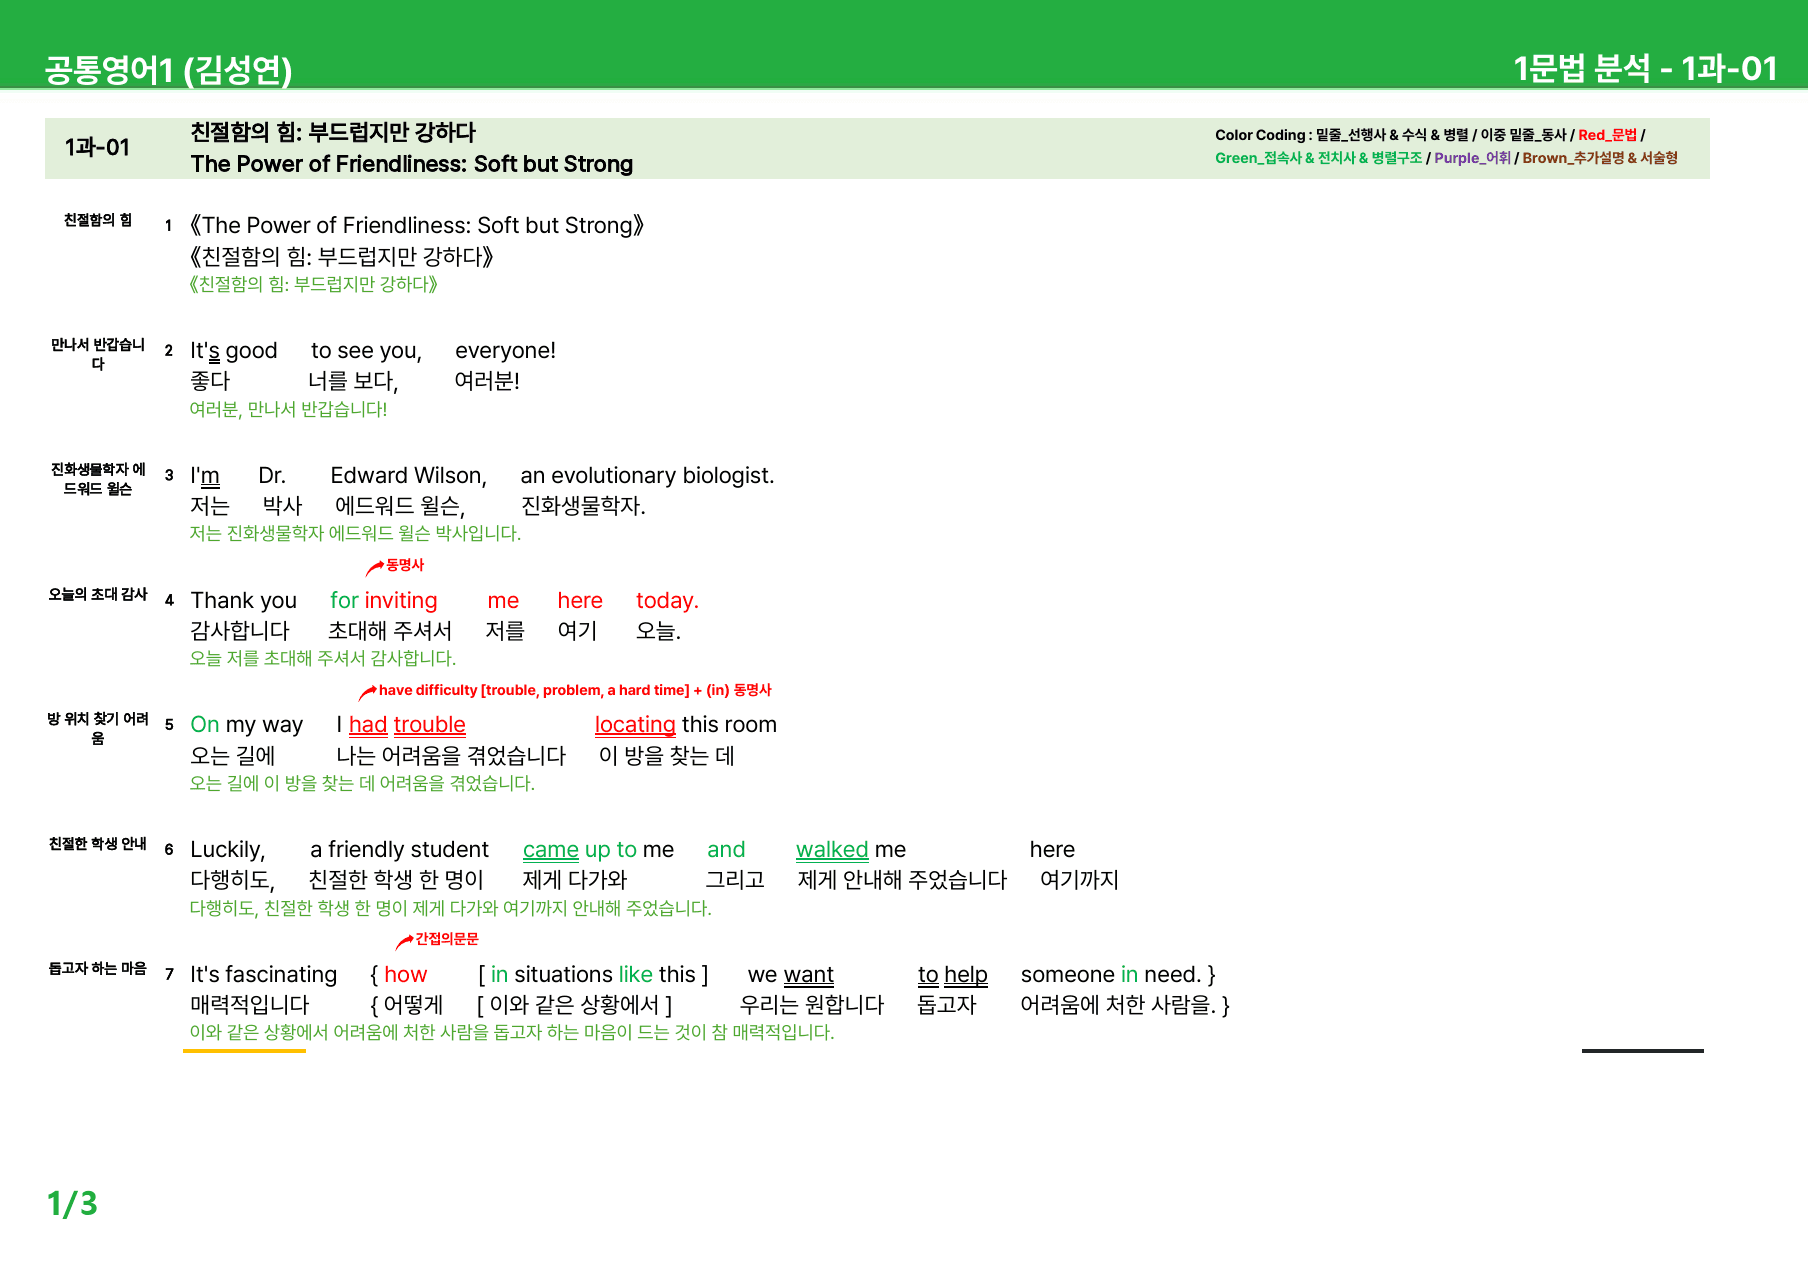Click the phrase 'someone in need. }'
The width and height of the screenshot is (1809, 1278).
1118,975
